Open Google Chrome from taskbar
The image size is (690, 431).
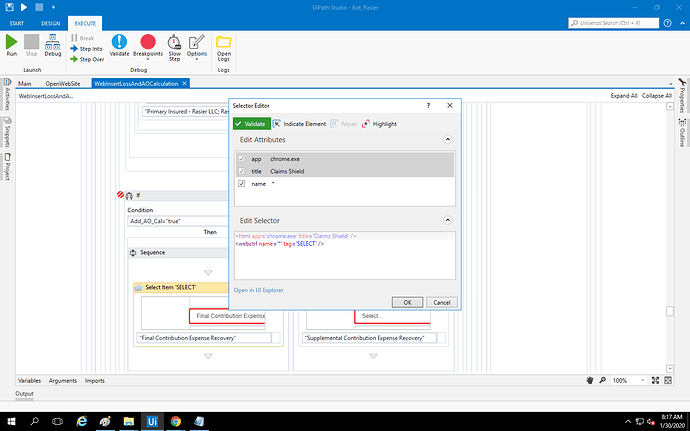pos(176,421)
